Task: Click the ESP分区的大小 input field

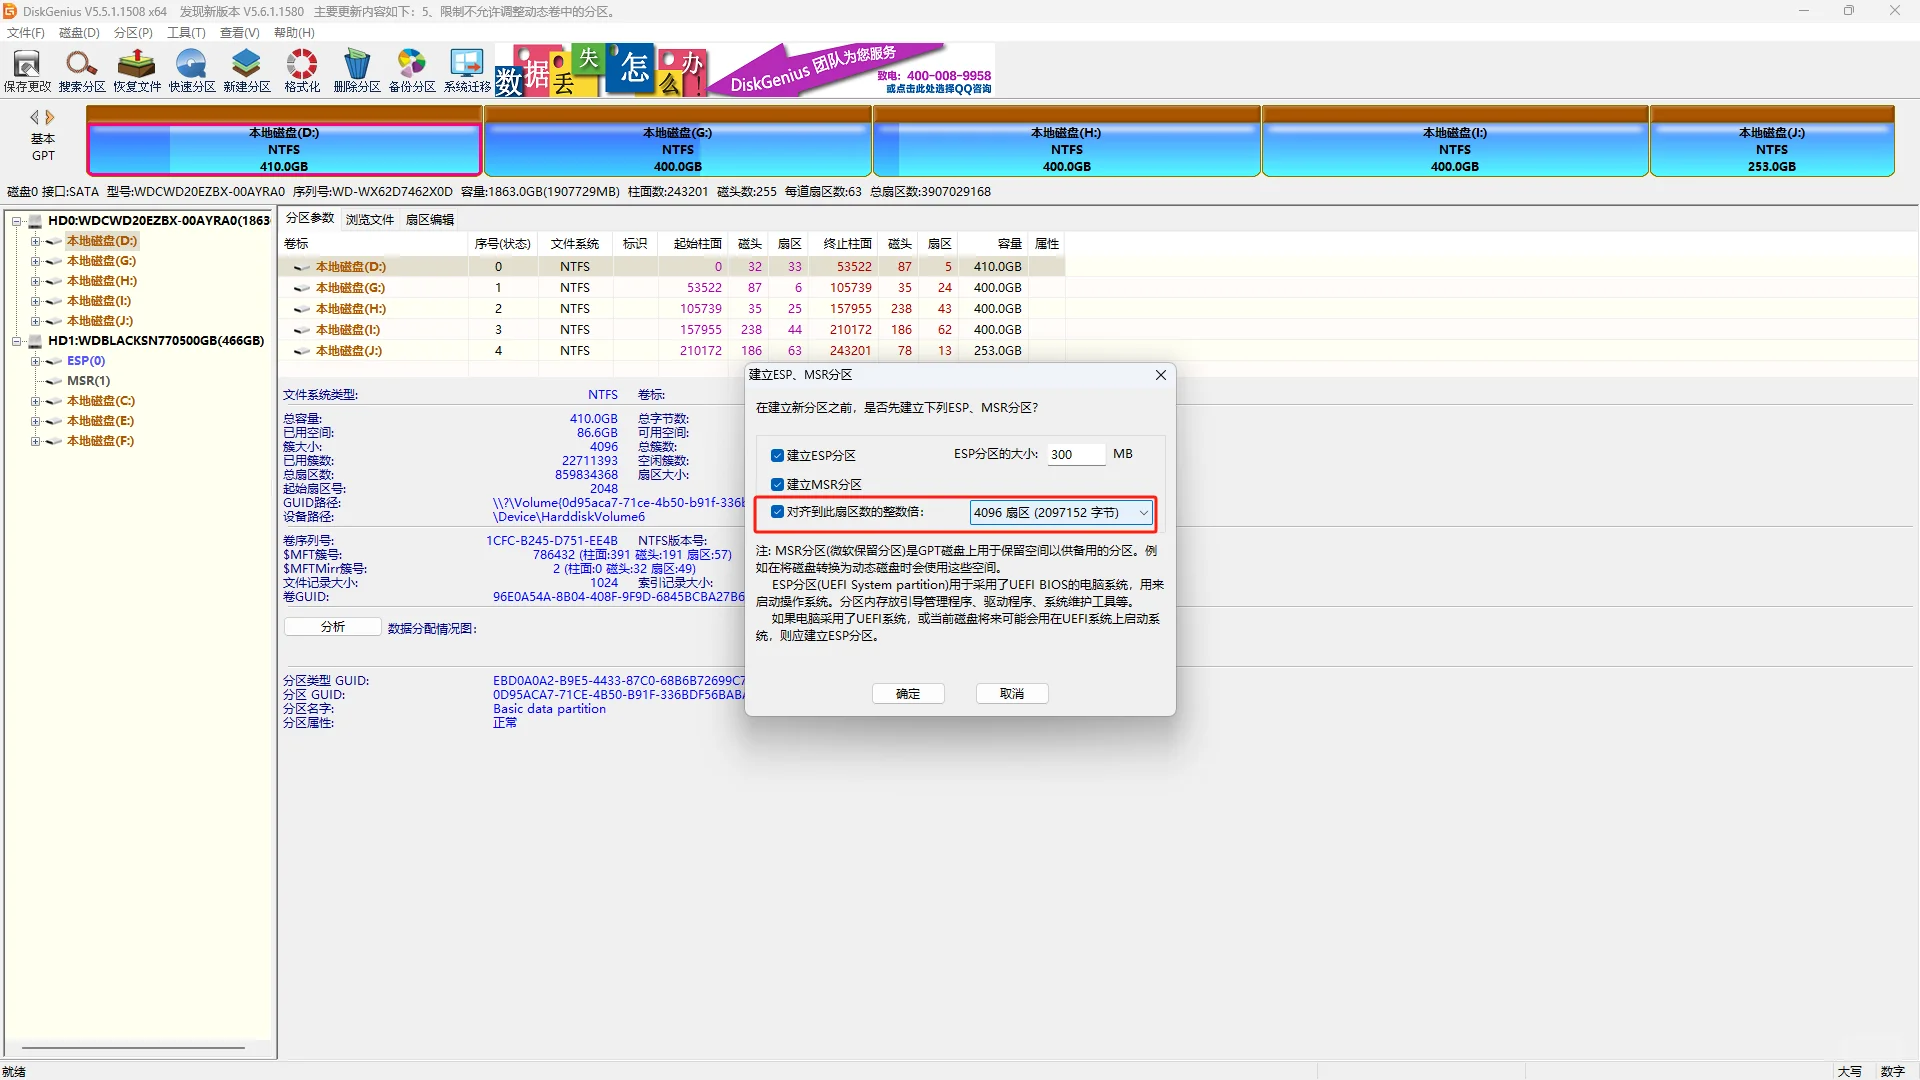Action: coord(1075,455)
